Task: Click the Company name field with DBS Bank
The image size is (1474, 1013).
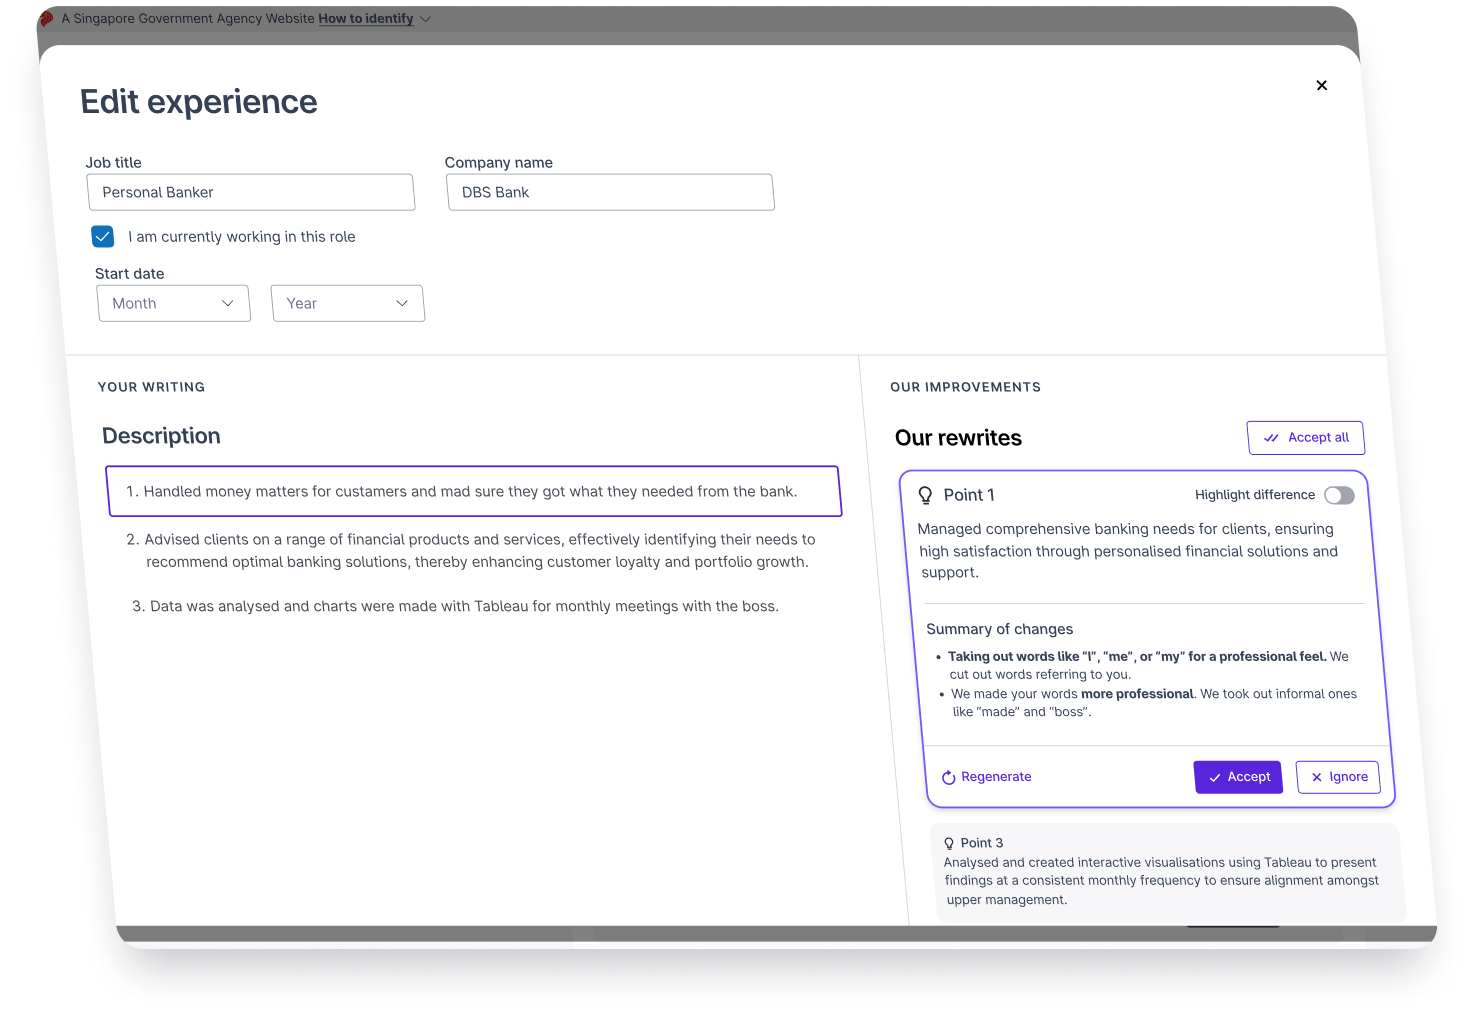Action: coord(610,192)
